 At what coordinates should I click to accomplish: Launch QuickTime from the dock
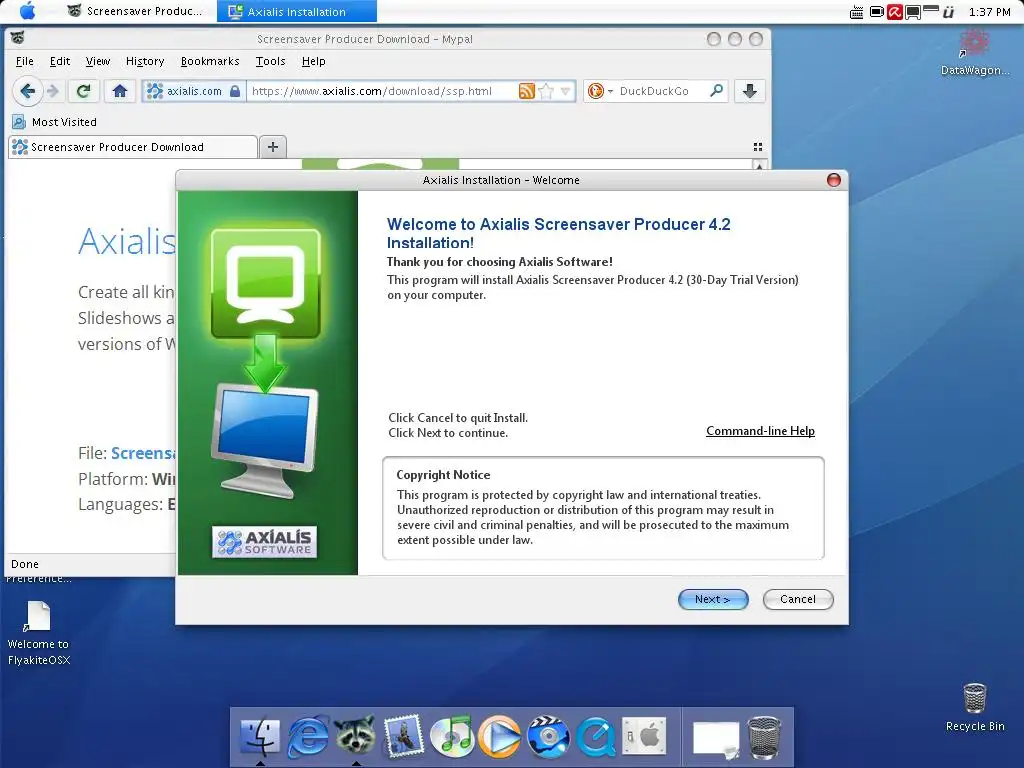tap(596, 737)
